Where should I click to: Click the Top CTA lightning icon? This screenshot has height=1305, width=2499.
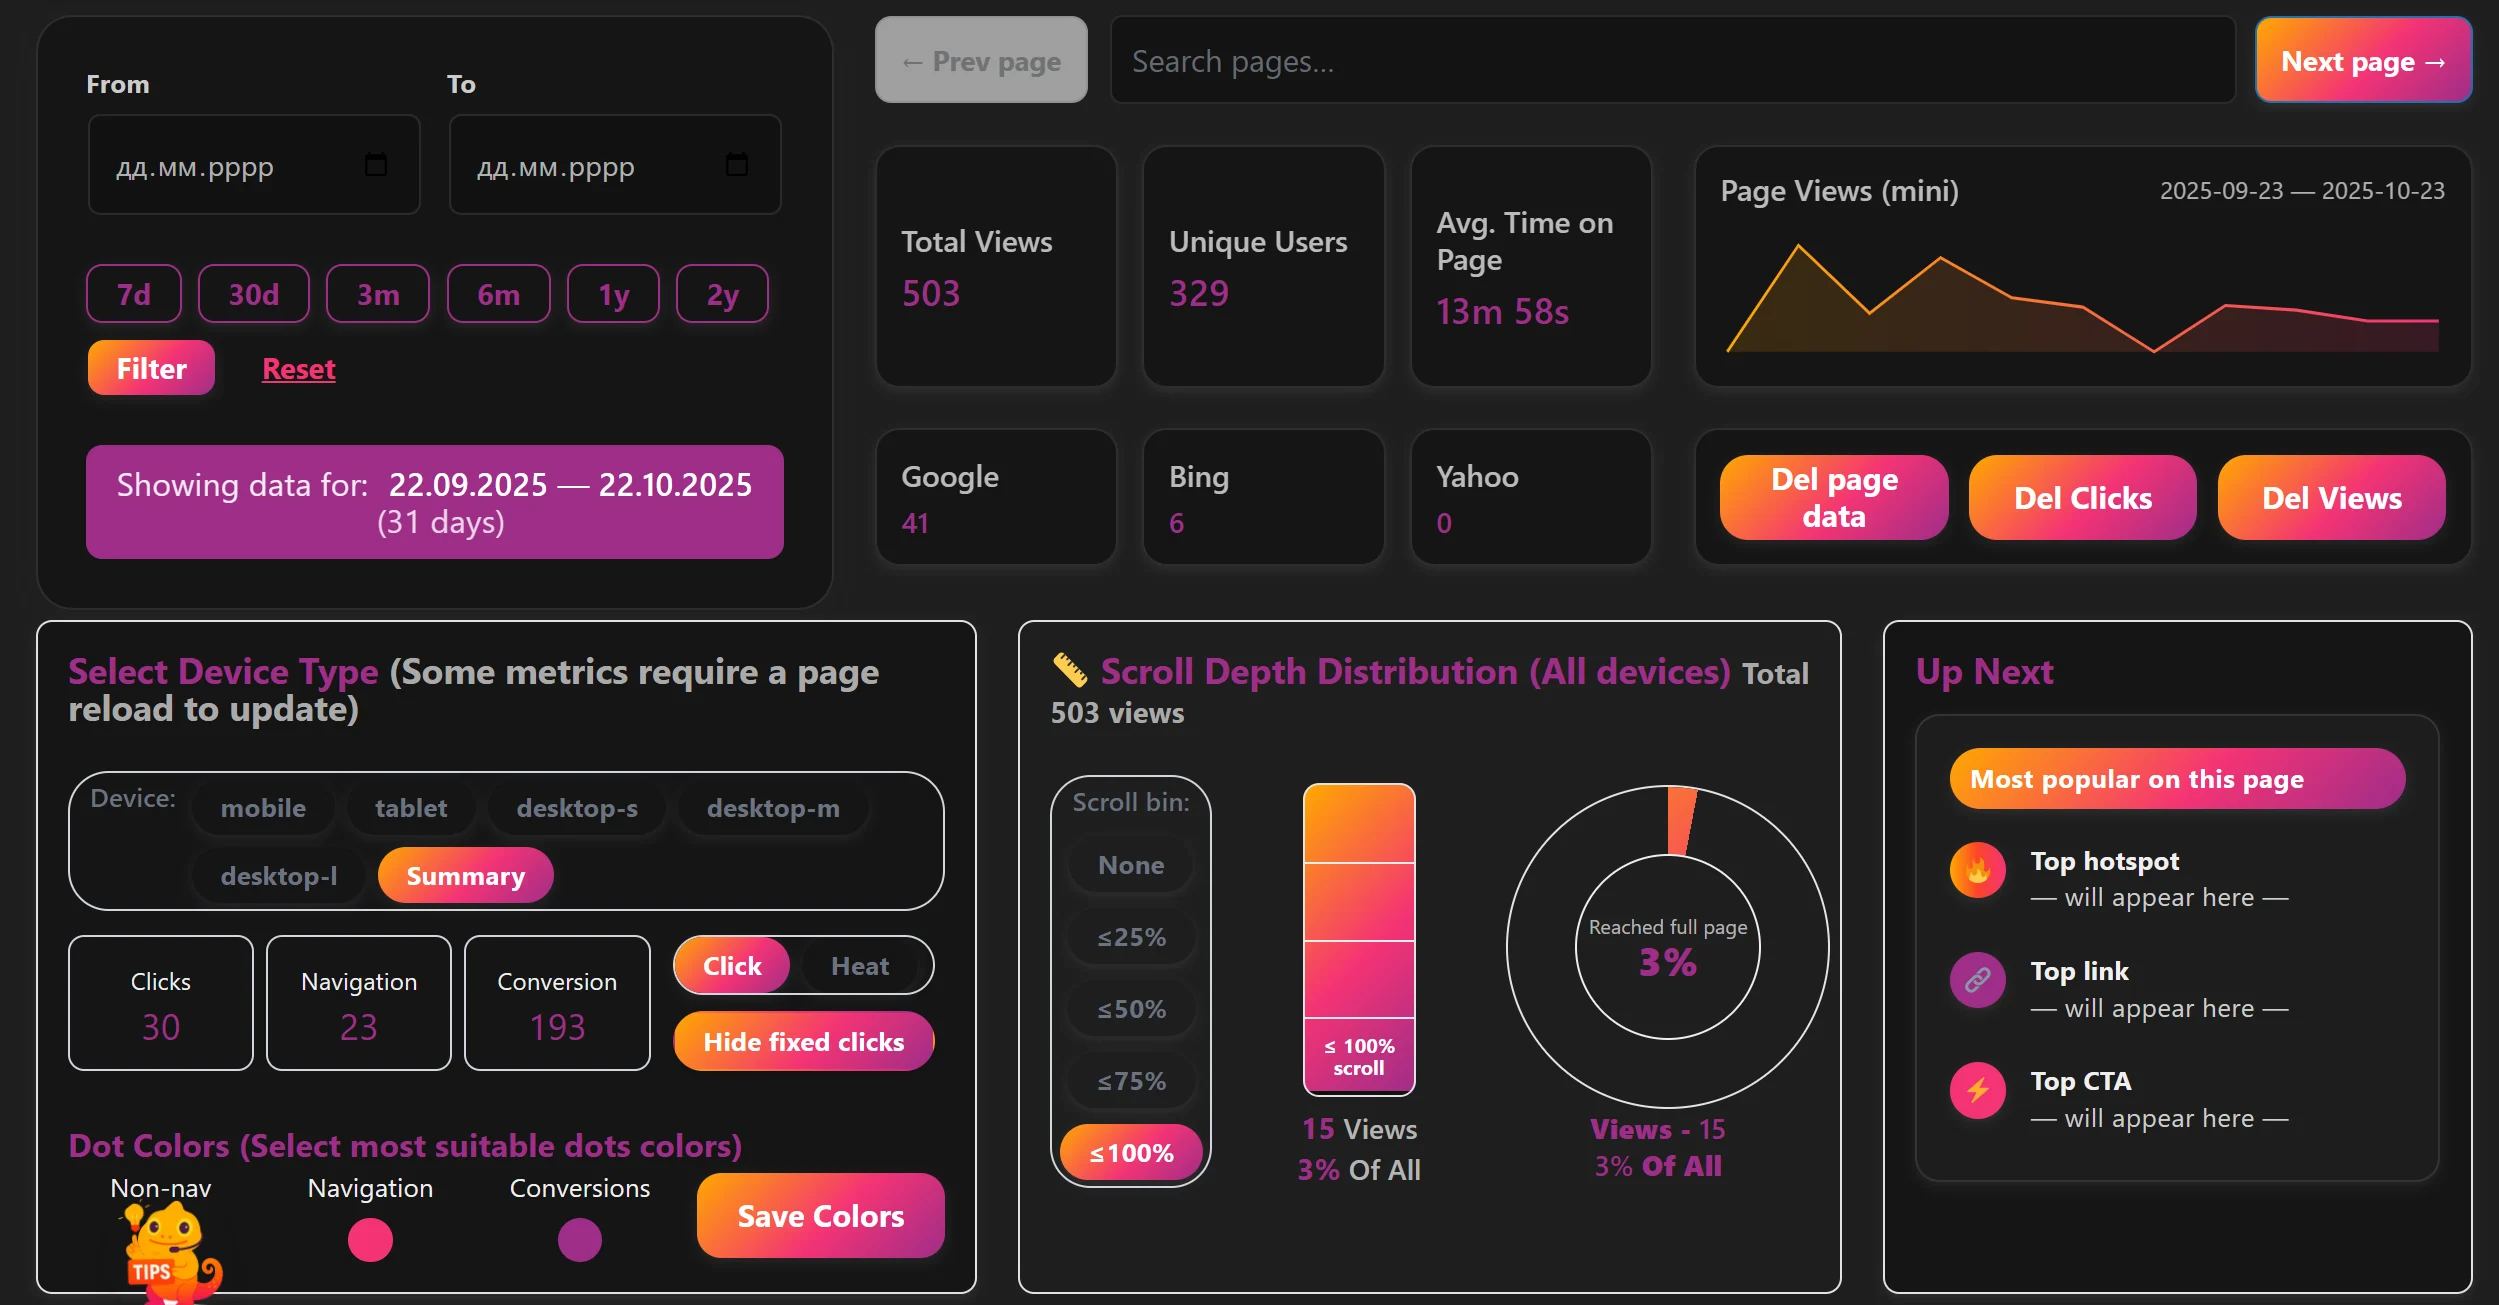coord(1977,1089)
